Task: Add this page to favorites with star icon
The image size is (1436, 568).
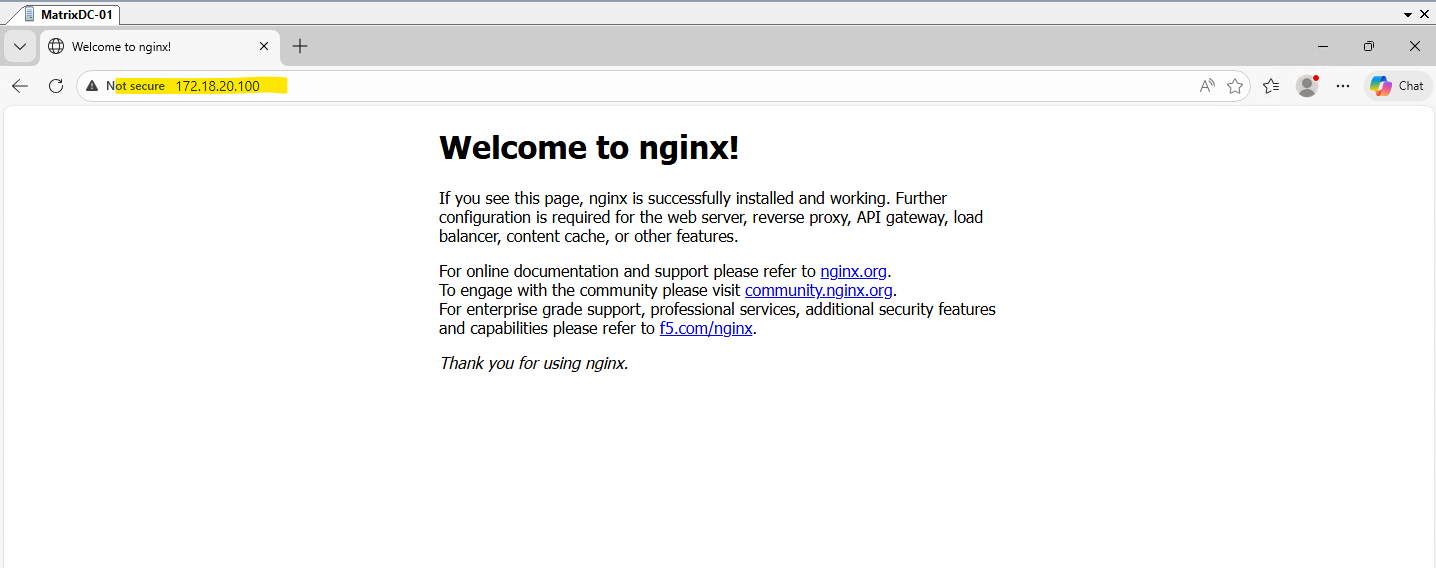Action: (1235, 86)
